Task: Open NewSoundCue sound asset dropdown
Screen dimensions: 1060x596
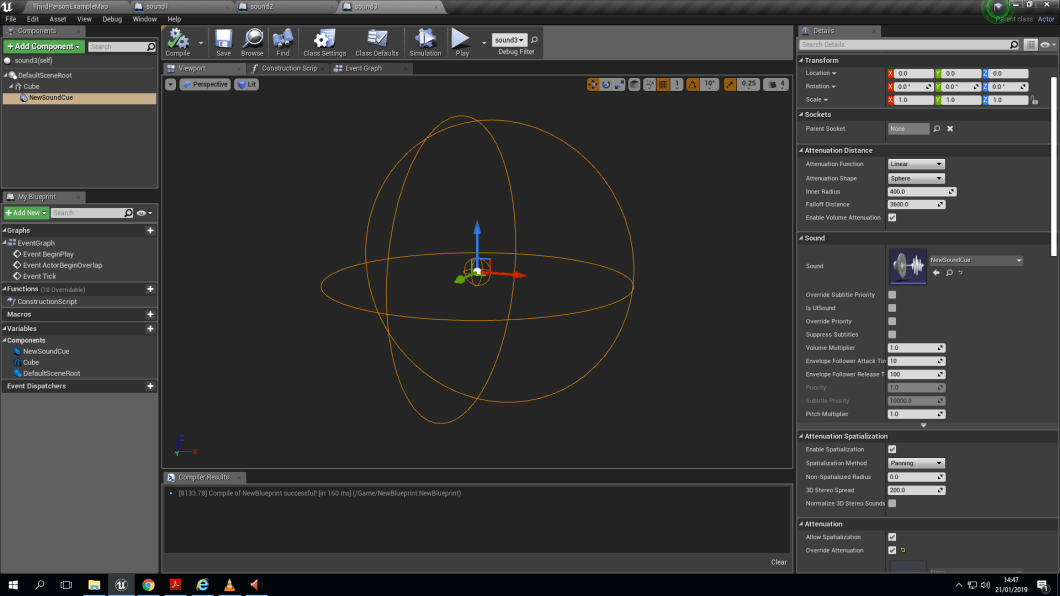Action: (x=975, y=260)
